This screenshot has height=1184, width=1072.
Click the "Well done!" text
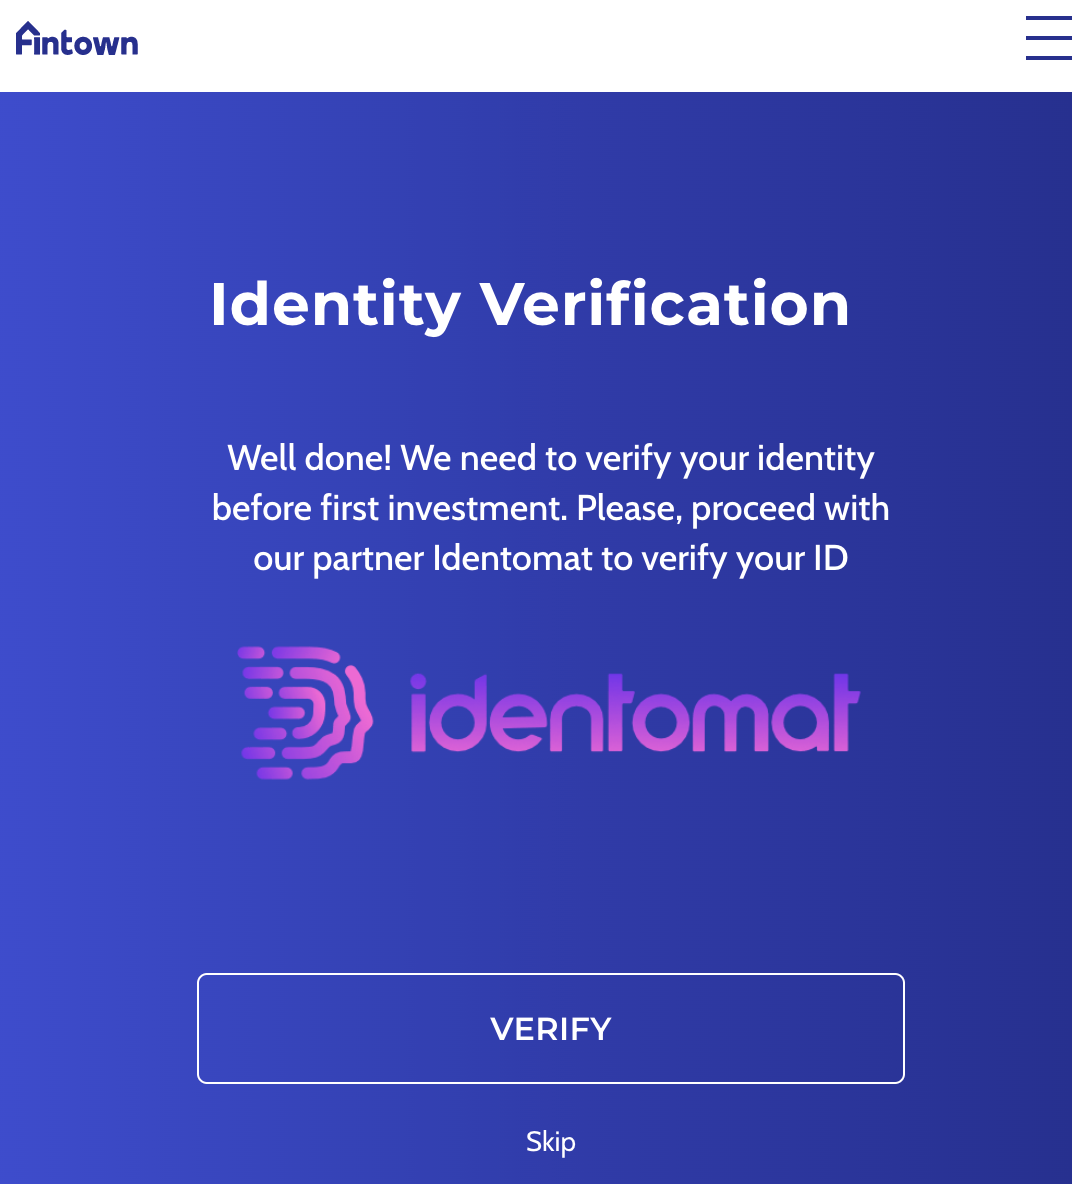tap(310, 458)
